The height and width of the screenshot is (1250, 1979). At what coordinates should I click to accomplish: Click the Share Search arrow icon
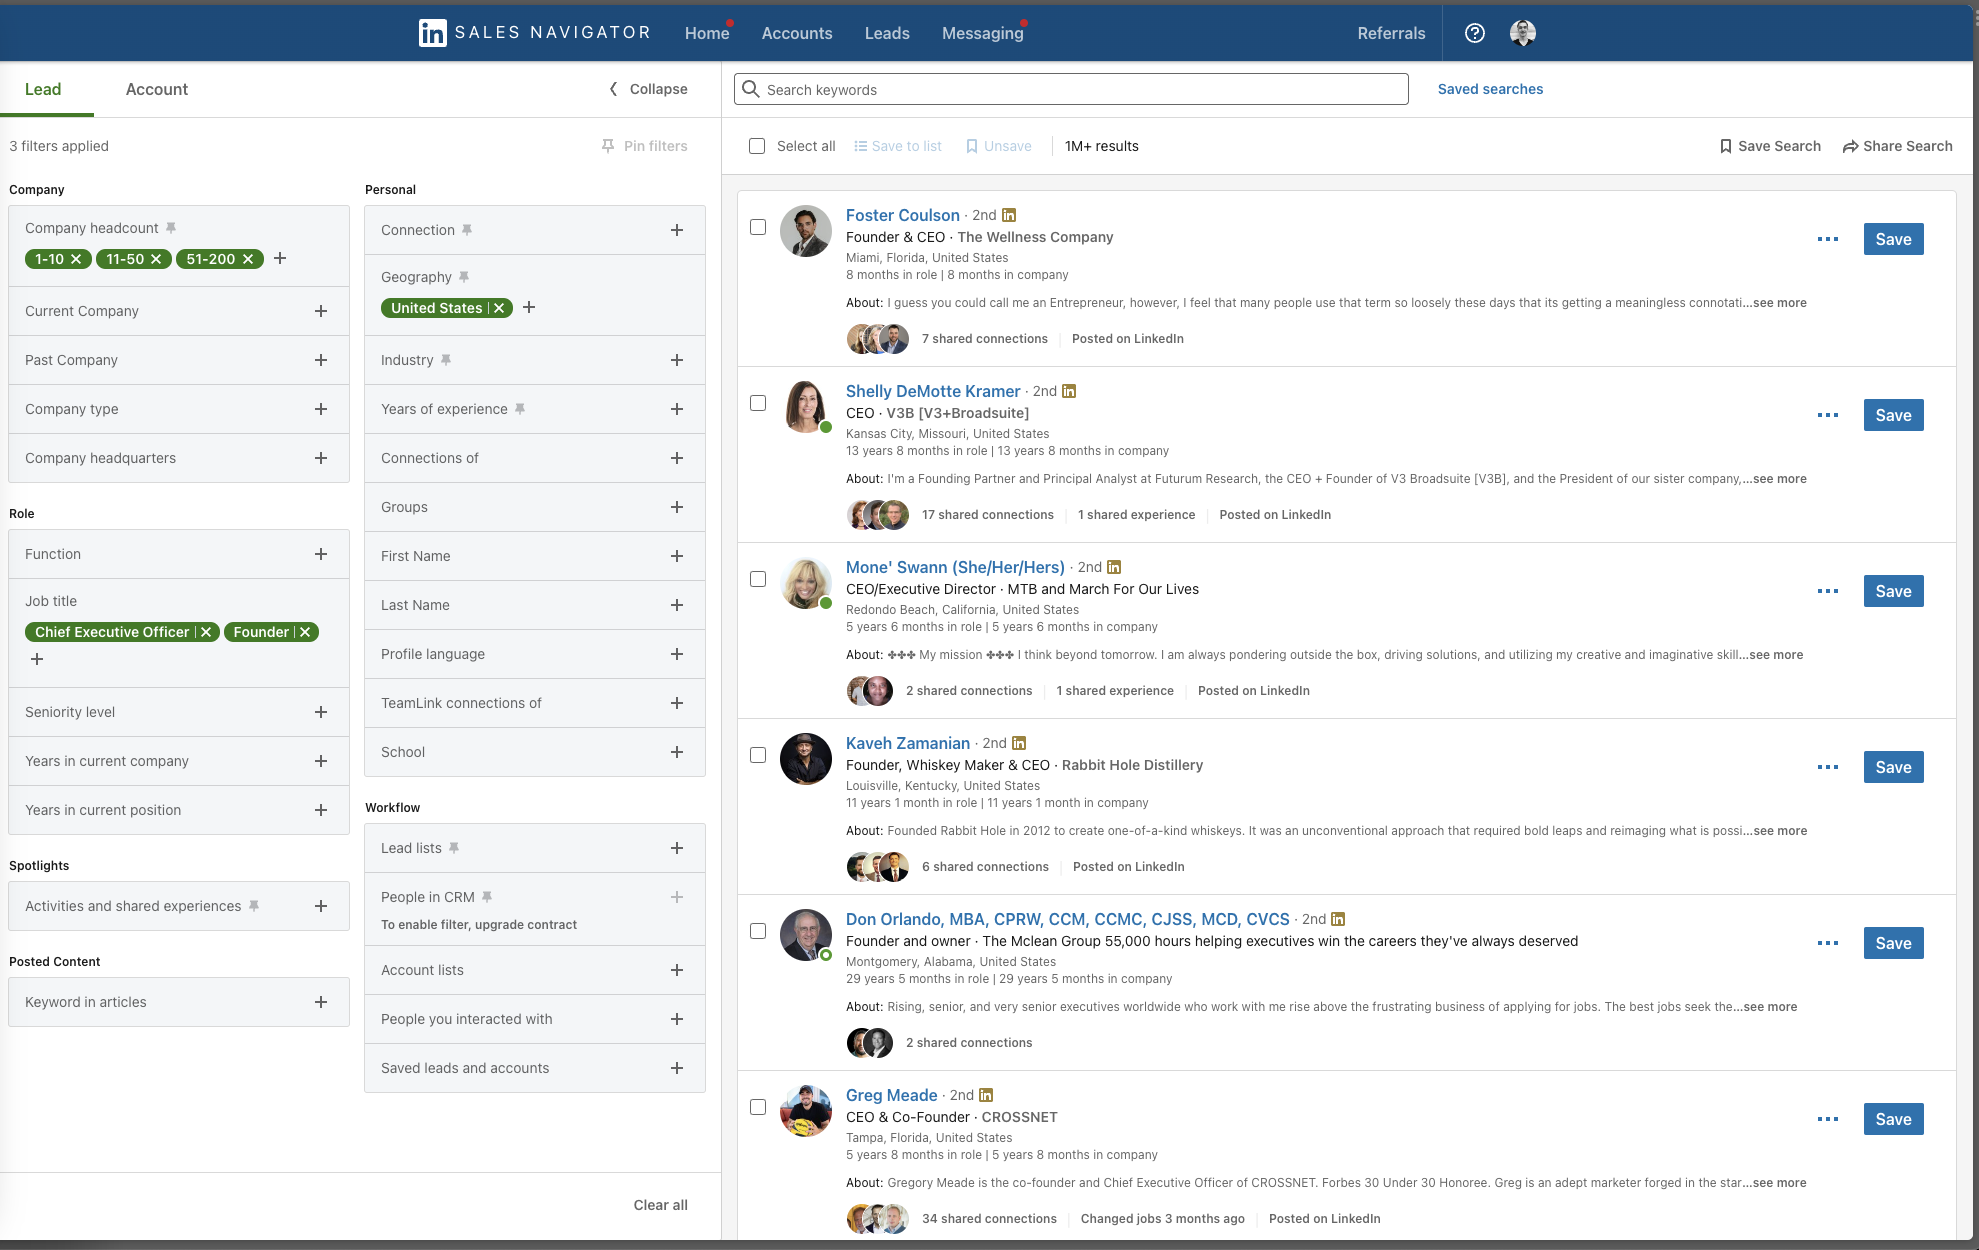point(1851,146)
